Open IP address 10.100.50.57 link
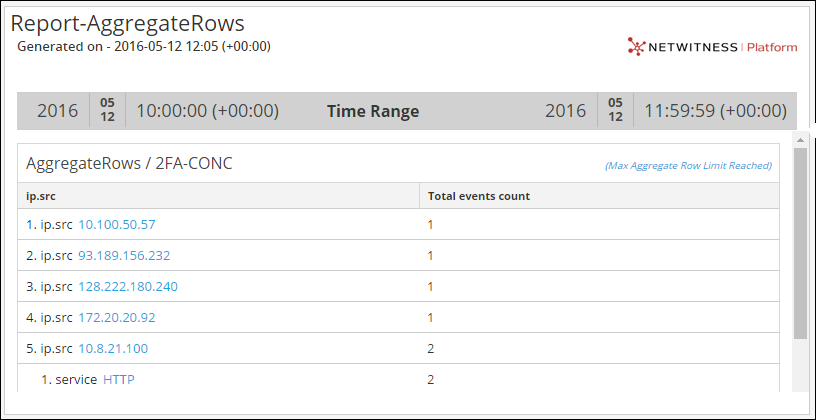Screen dimensions: 816x420 [117, 225]
